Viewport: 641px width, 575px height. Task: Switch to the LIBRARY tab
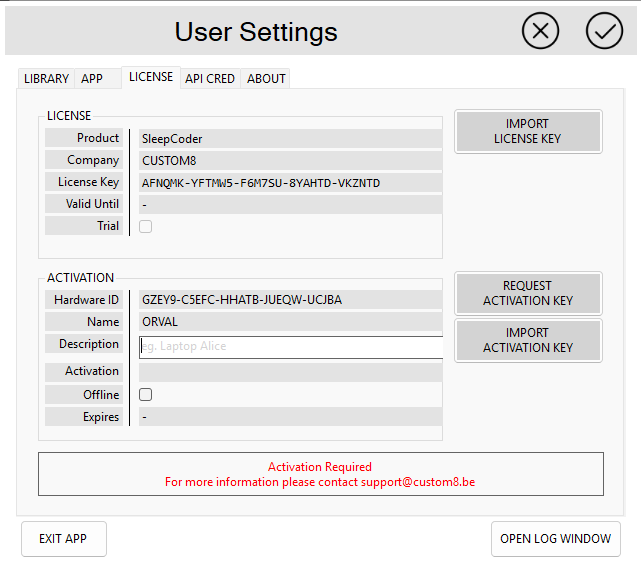click(46, 79)
